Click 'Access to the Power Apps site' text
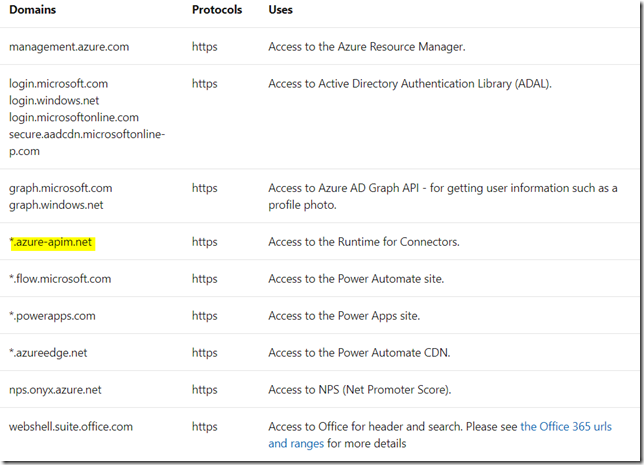This screenshot has height=465, width=644. pyautogui.click(x=344, y=316)
